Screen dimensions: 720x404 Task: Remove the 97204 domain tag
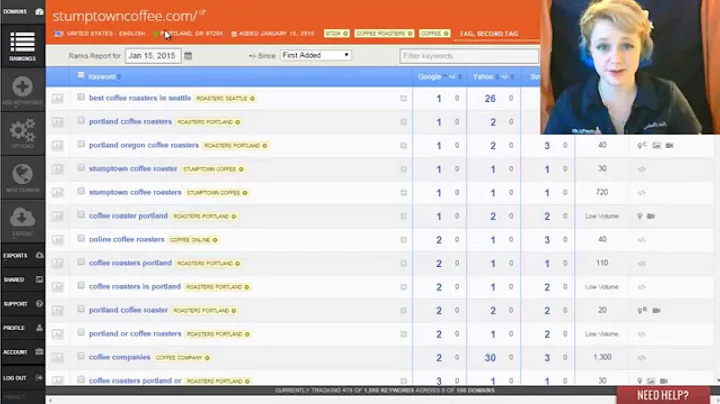345,34
